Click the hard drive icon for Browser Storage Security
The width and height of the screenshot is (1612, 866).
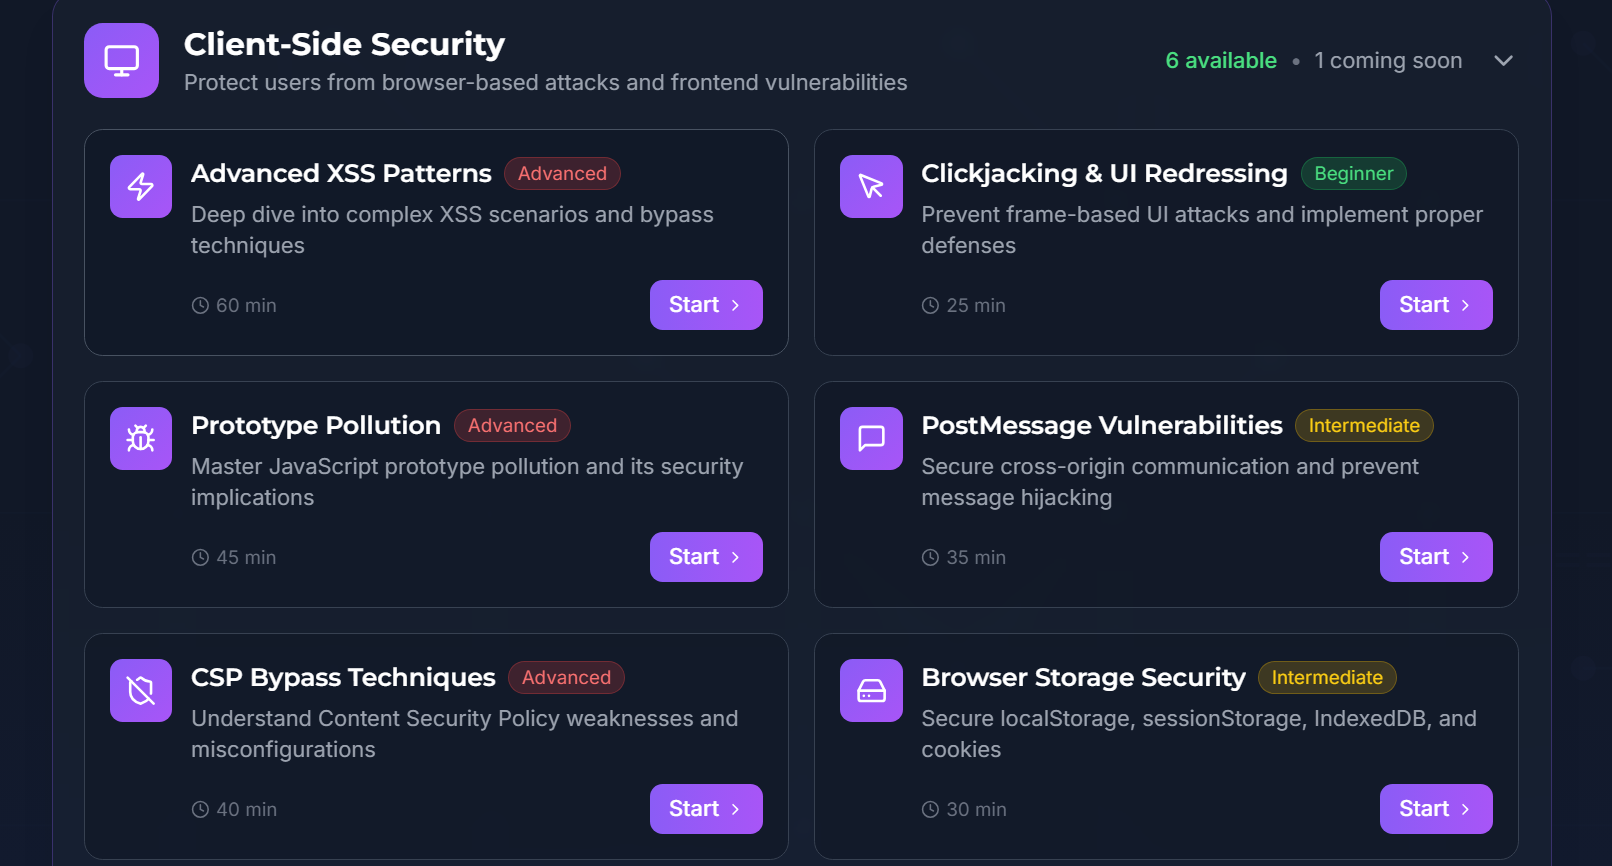tap(871, 690)
